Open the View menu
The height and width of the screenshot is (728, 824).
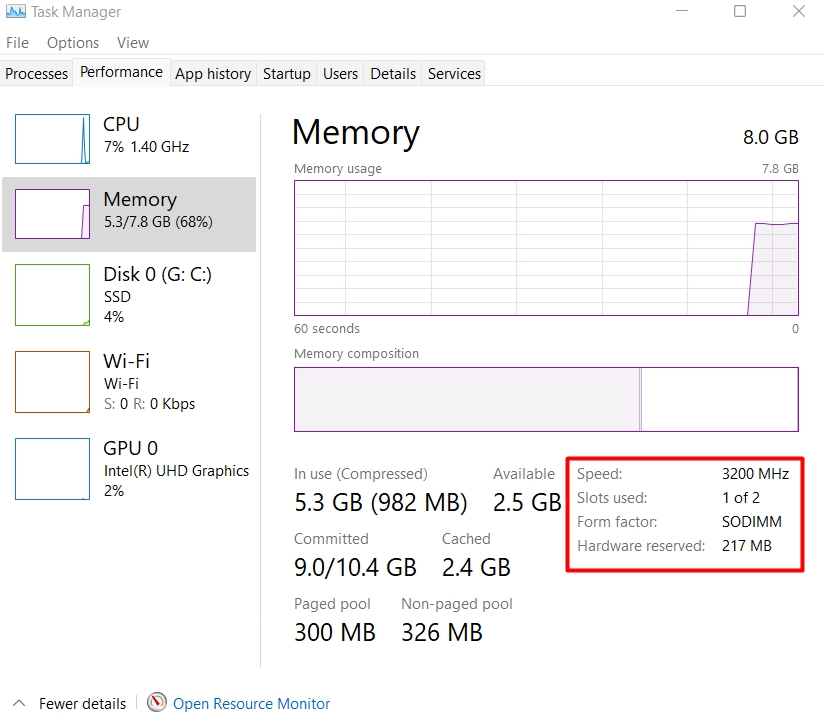coord(132,43)
